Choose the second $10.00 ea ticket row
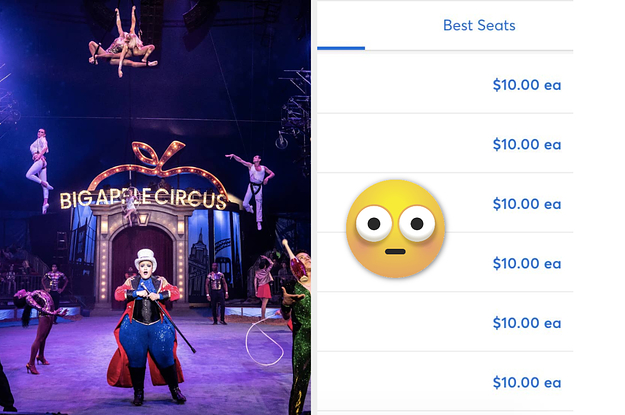 pyautogui.click(x=445, y=144)
